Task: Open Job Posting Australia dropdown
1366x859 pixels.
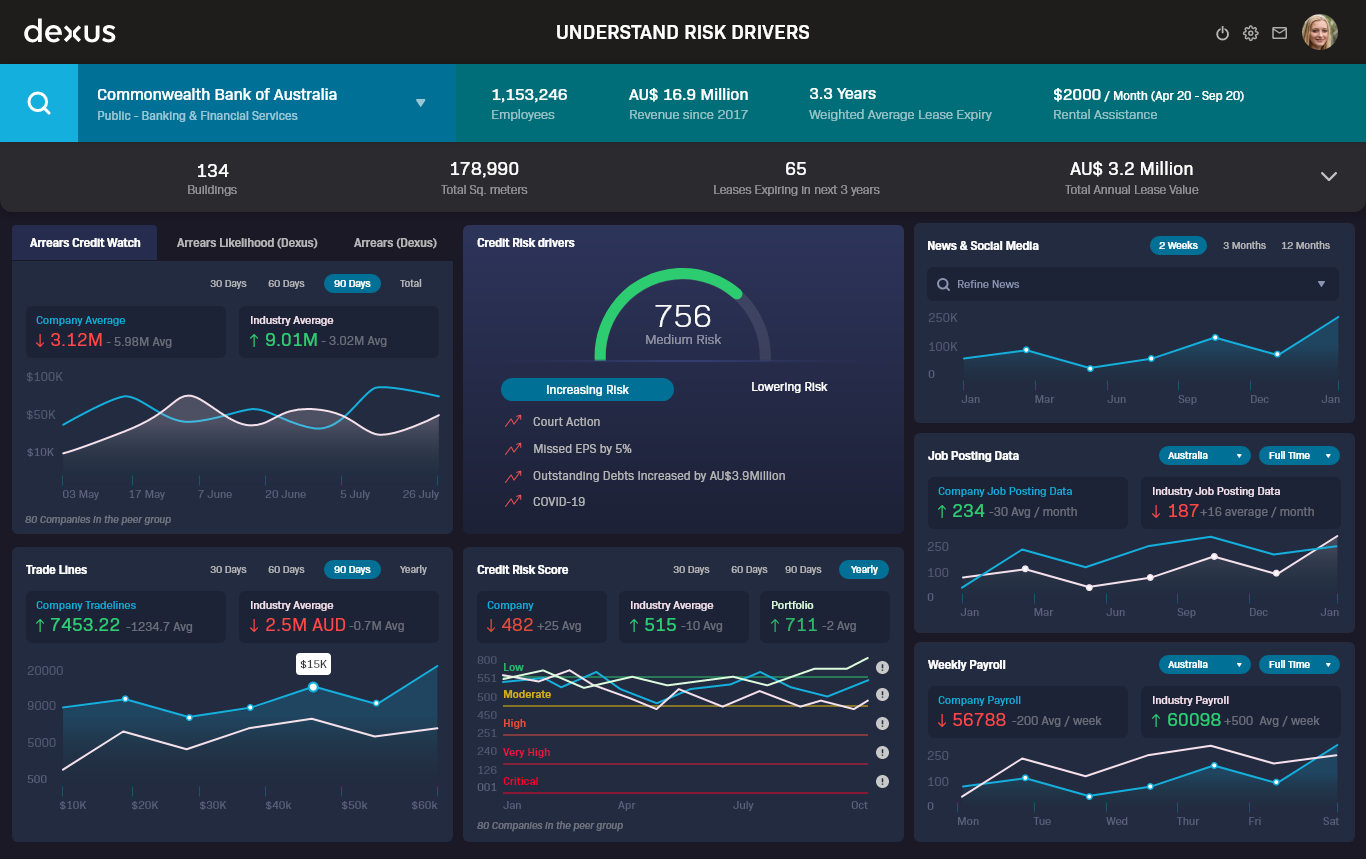Action: [x=1205, y=455]
